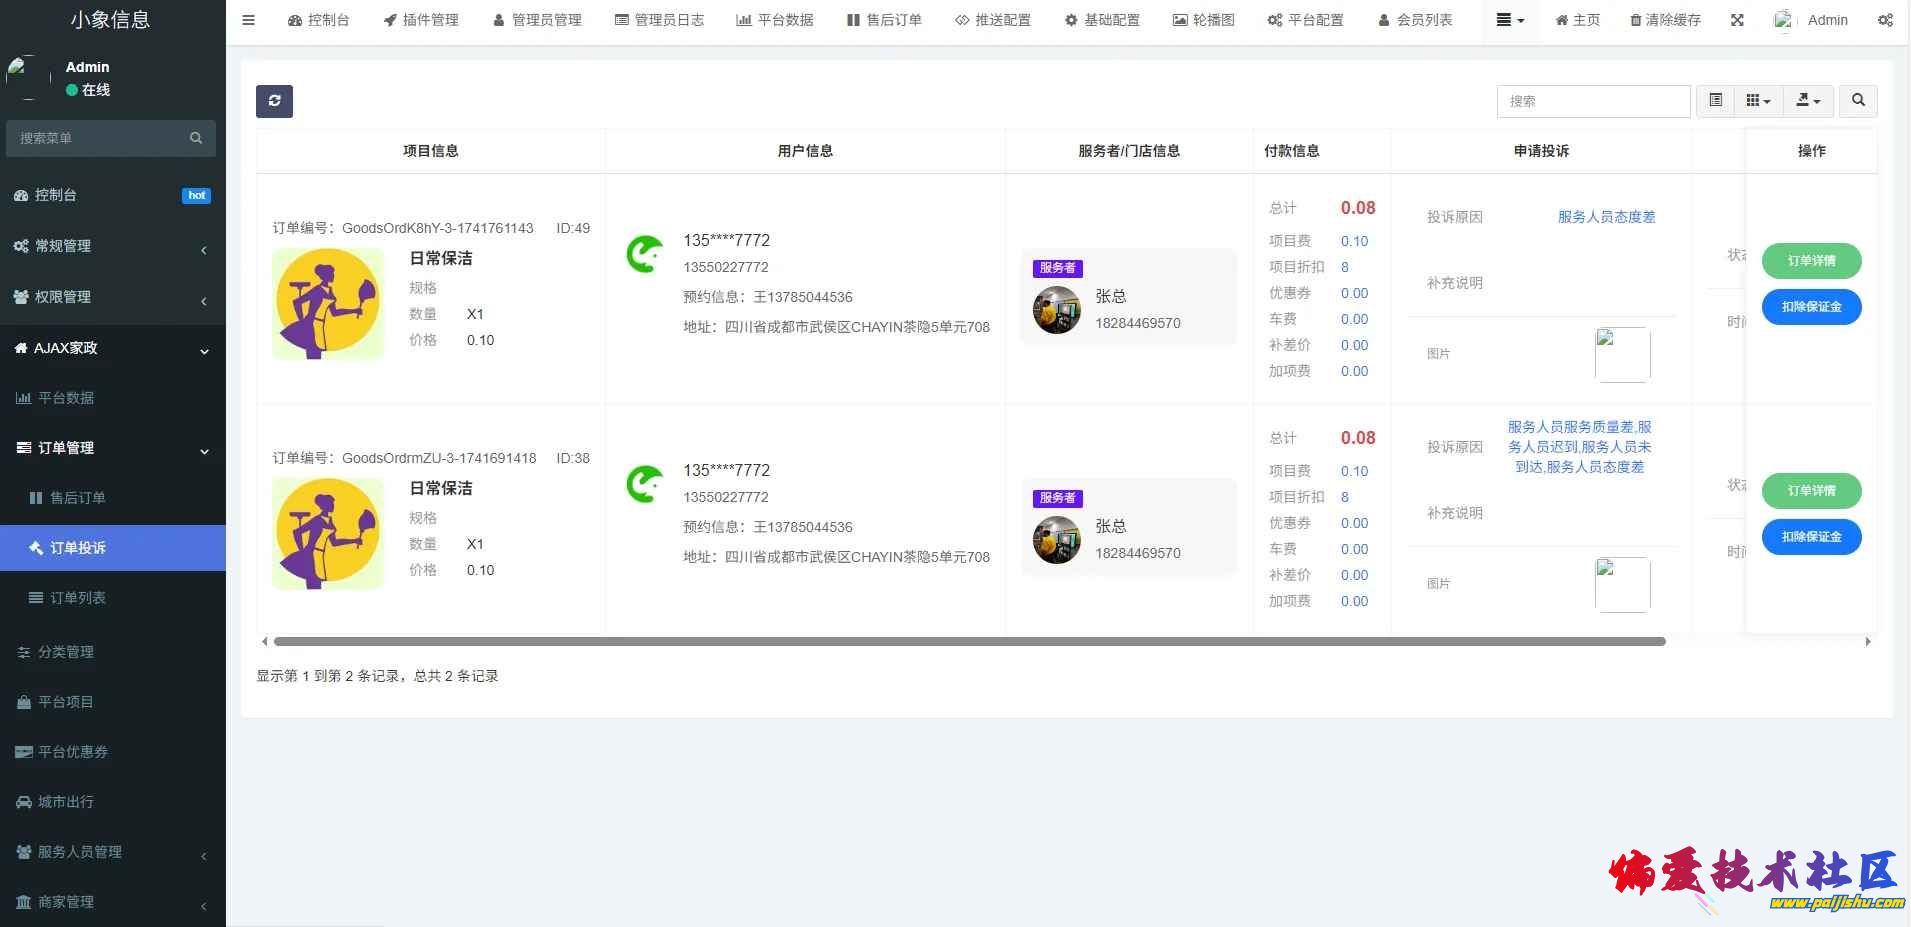Open the settings gears icon at top right

1885,20
